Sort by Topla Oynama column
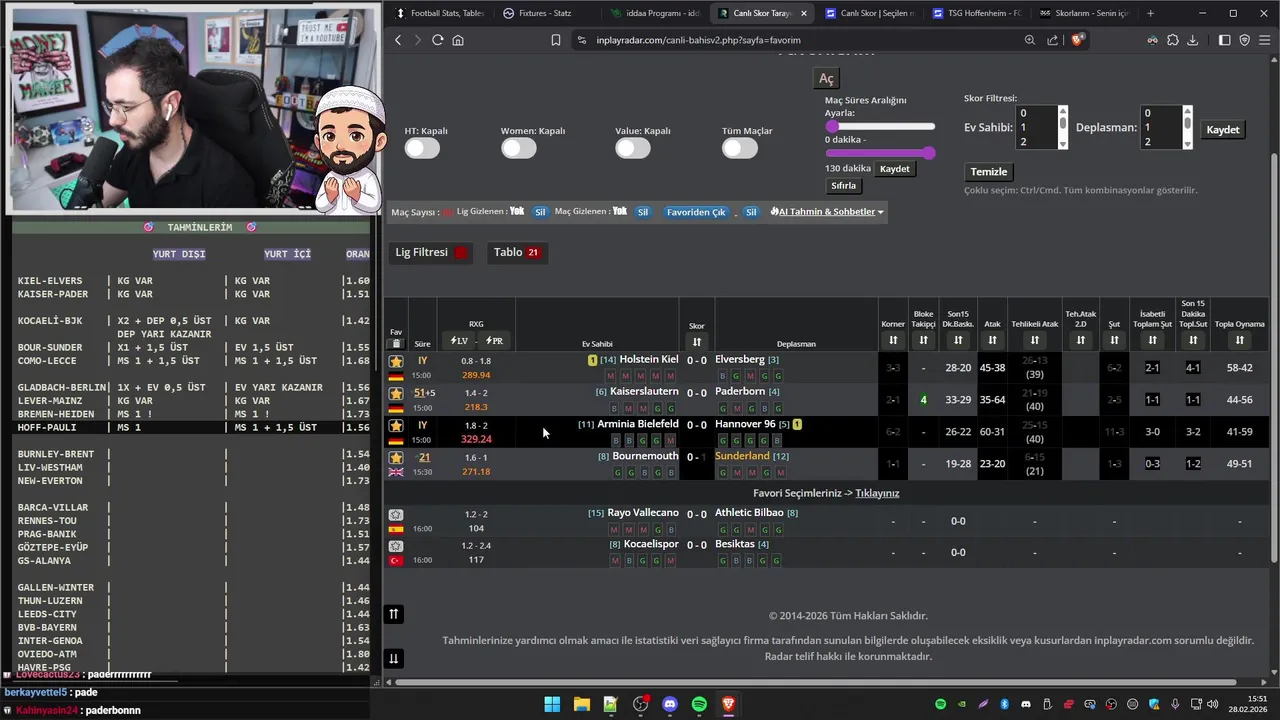Image resolution: width=1280 pixels, height=720 pixels. 1239,341
